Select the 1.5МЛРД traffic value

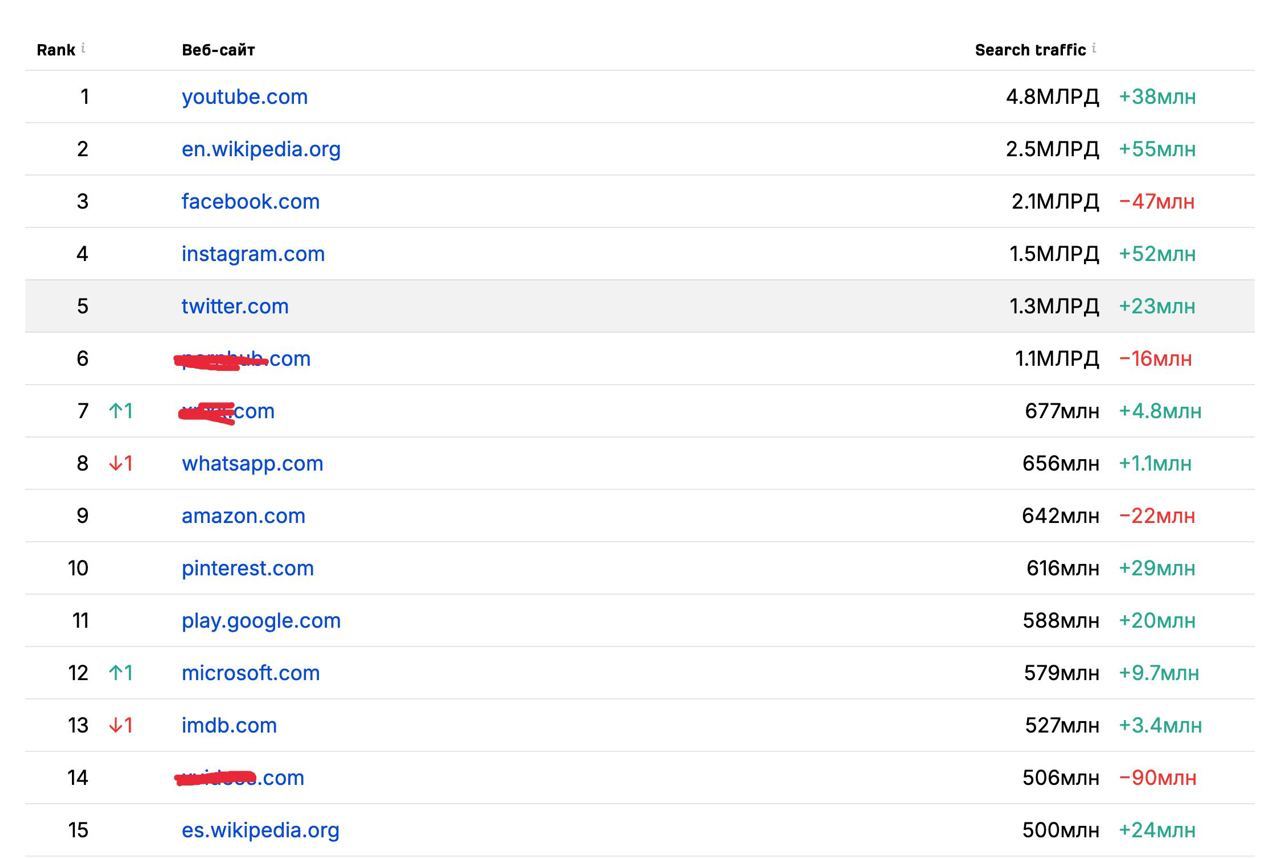pyautogui.click(x=1054, y=254)
